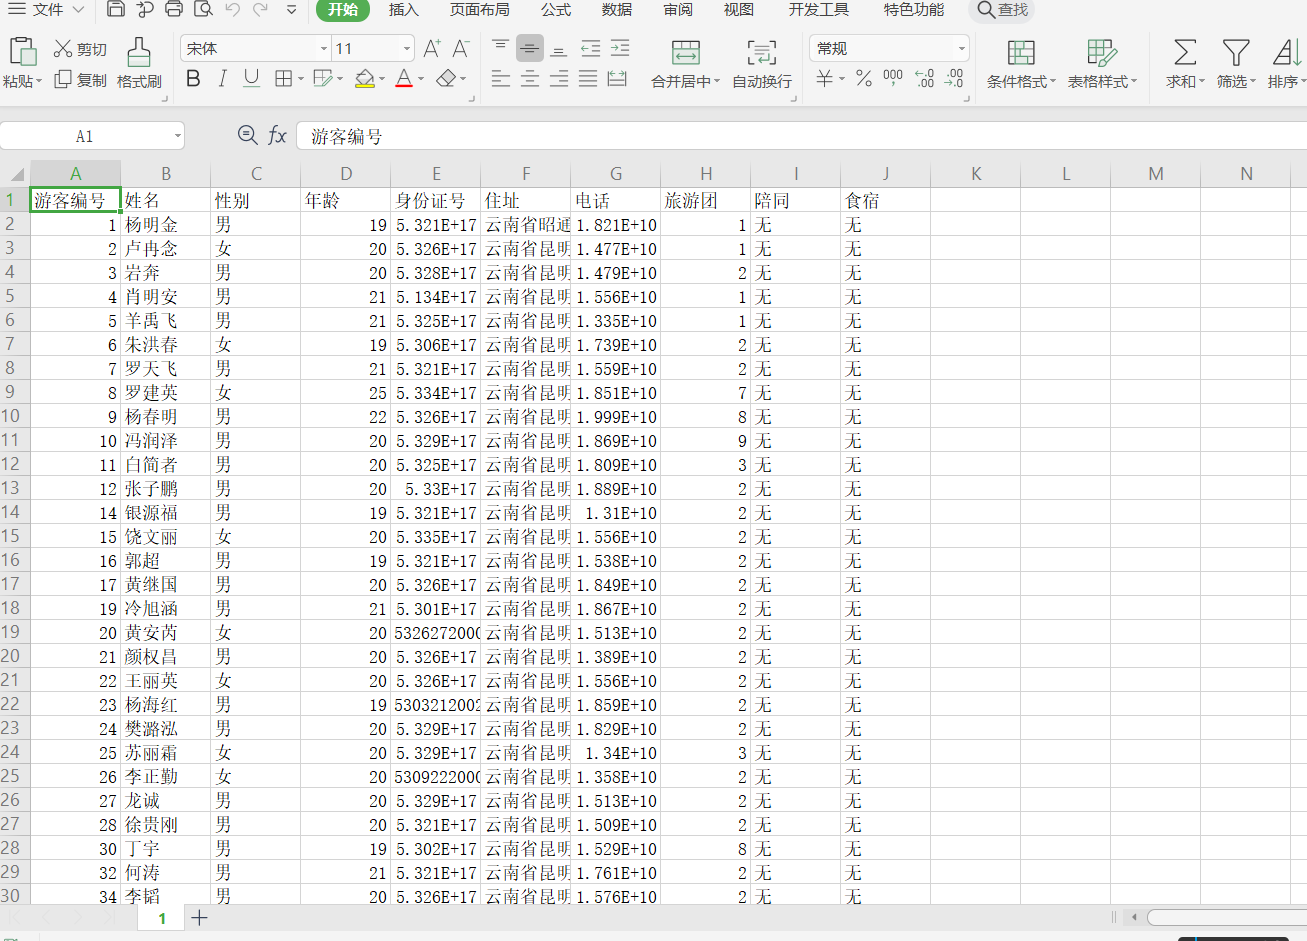Expand the Paste (粘贴) dropdown arrow
Viewport: 1307px width, 941px height.
tap(39, 82)
